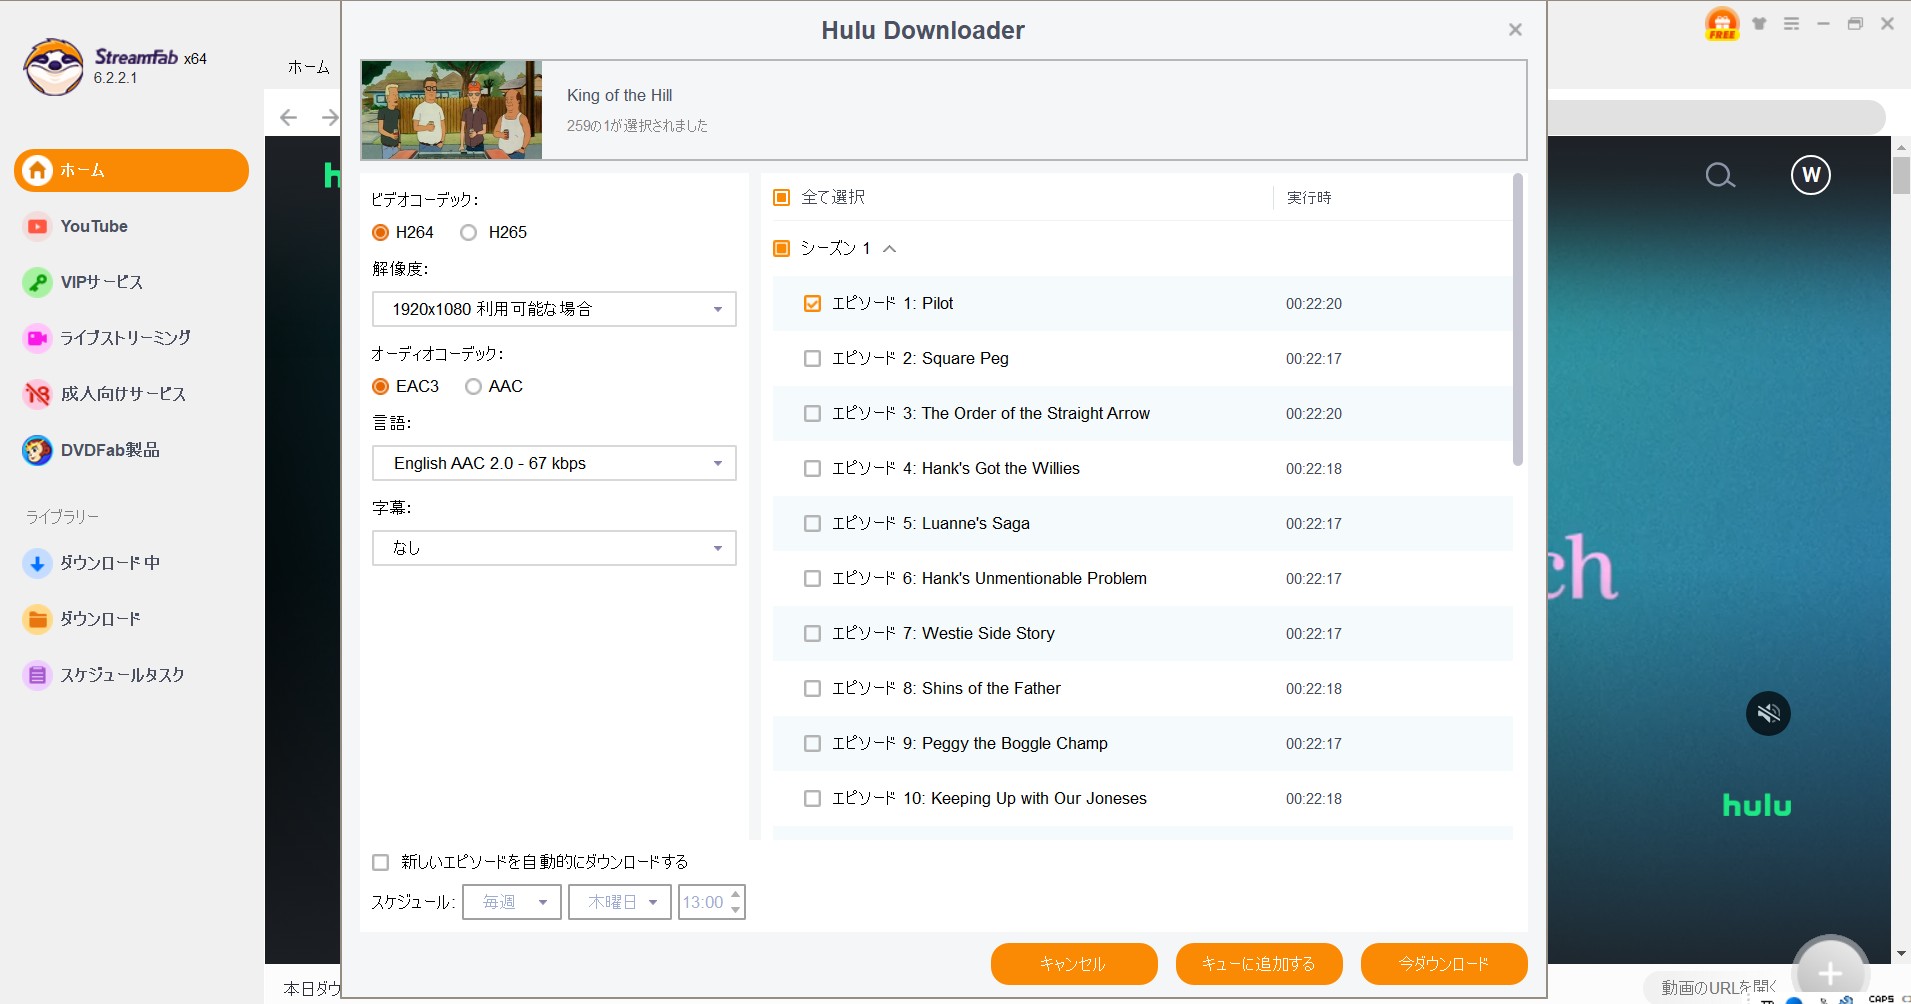Select the H265 video codec

(x=468, y=232)
